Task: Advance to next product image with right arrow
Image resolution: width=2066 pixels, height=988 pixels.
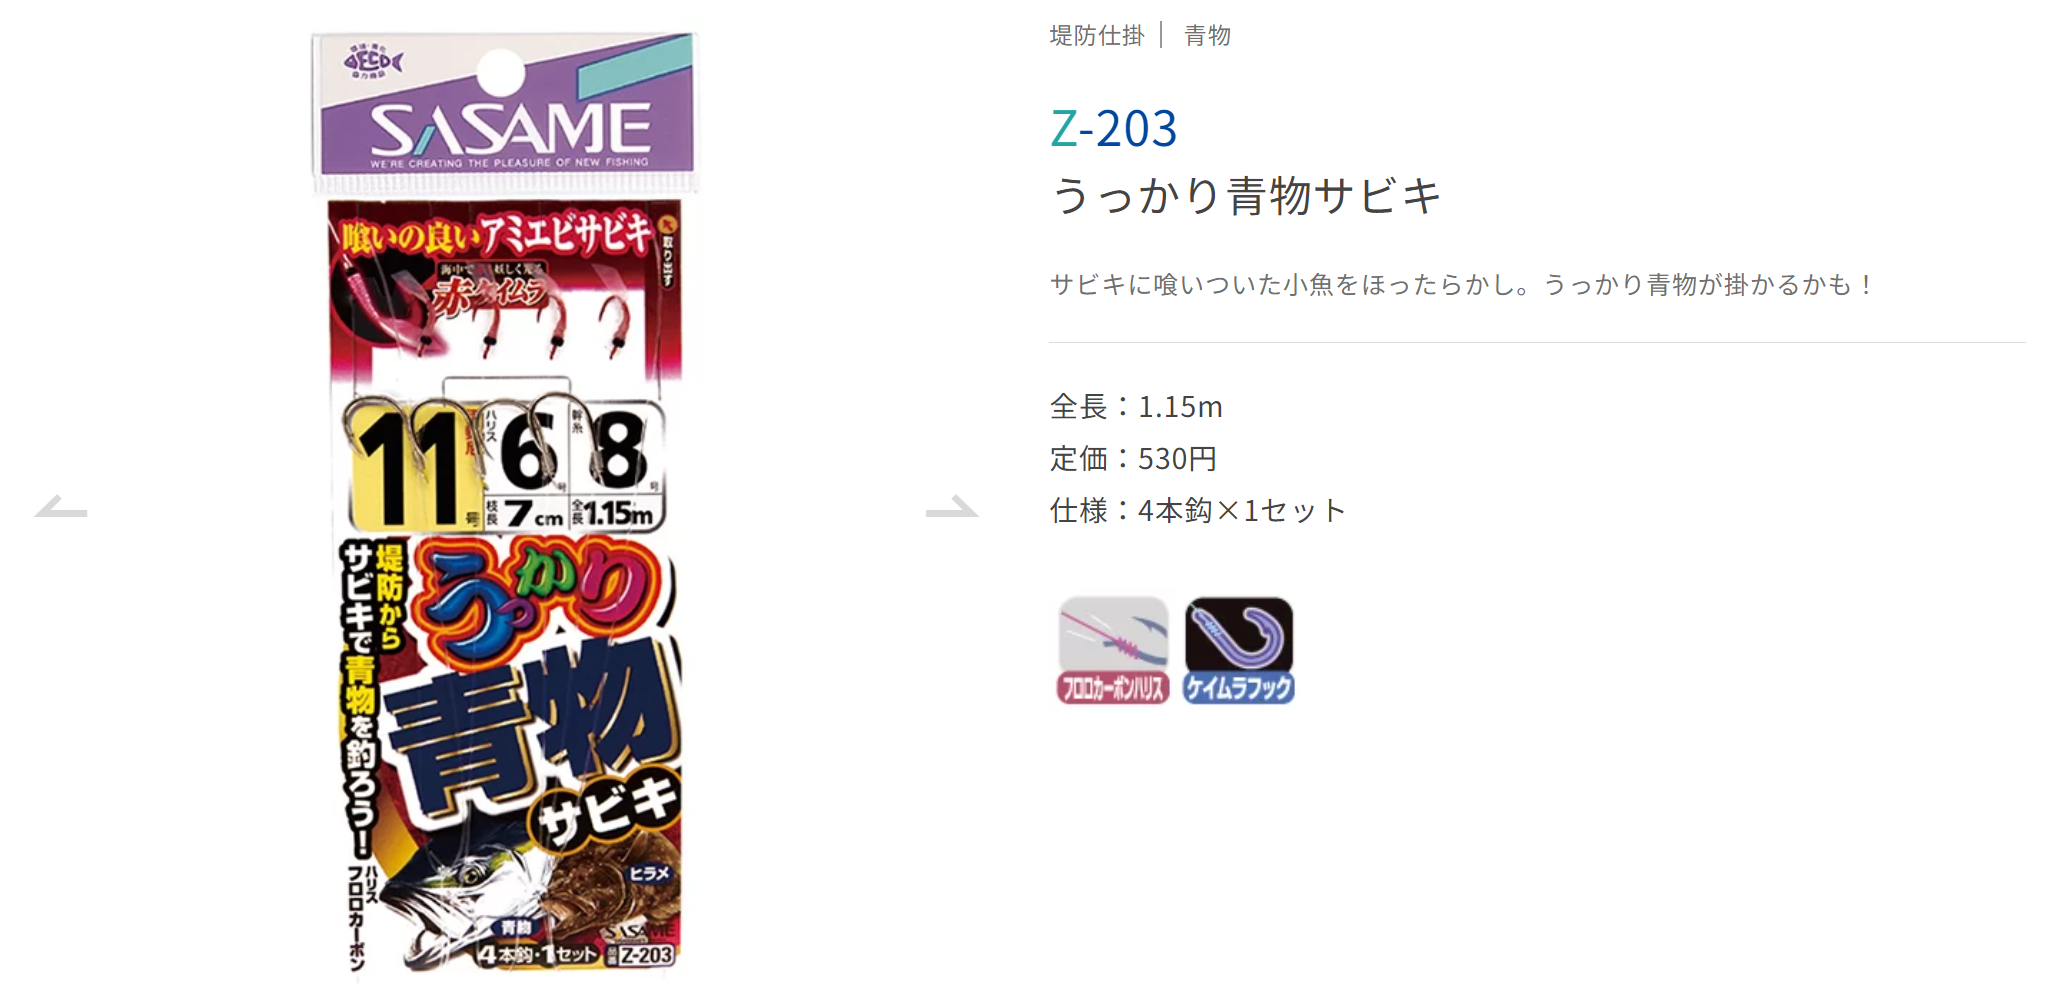Action: coord(951,506)
